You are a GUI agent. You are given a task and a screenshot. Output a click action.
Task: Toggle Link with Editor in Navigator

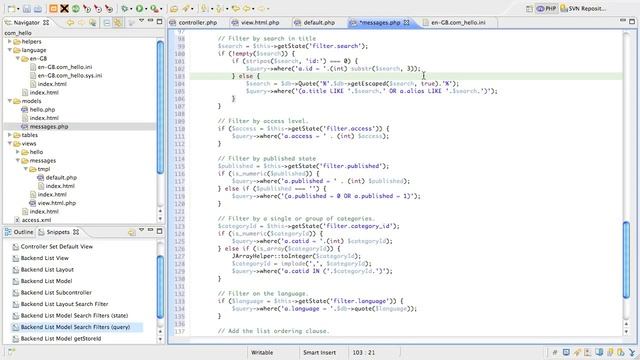click(x=118, y=23)
